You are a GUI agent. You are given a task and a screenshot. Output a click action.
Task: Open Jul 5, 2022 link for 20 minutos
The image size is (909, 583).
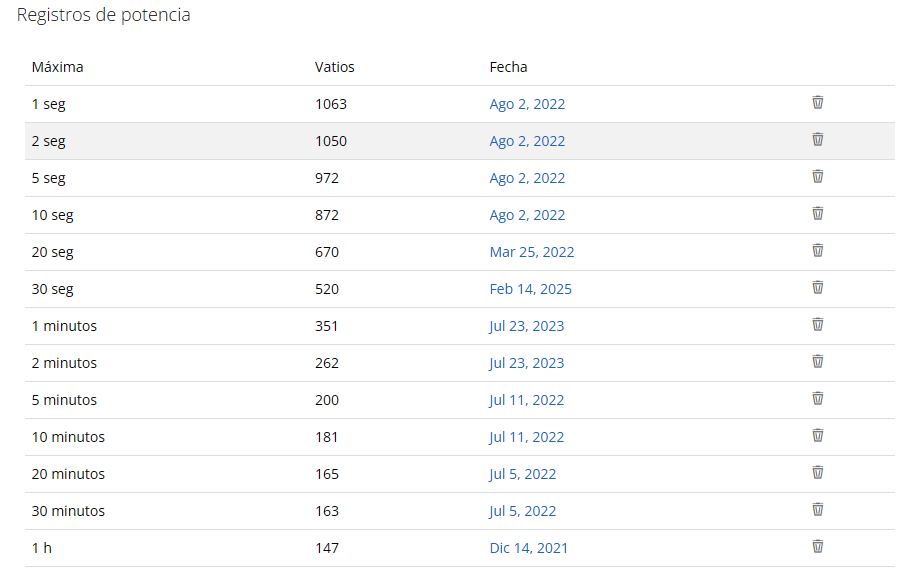point(522,474)
